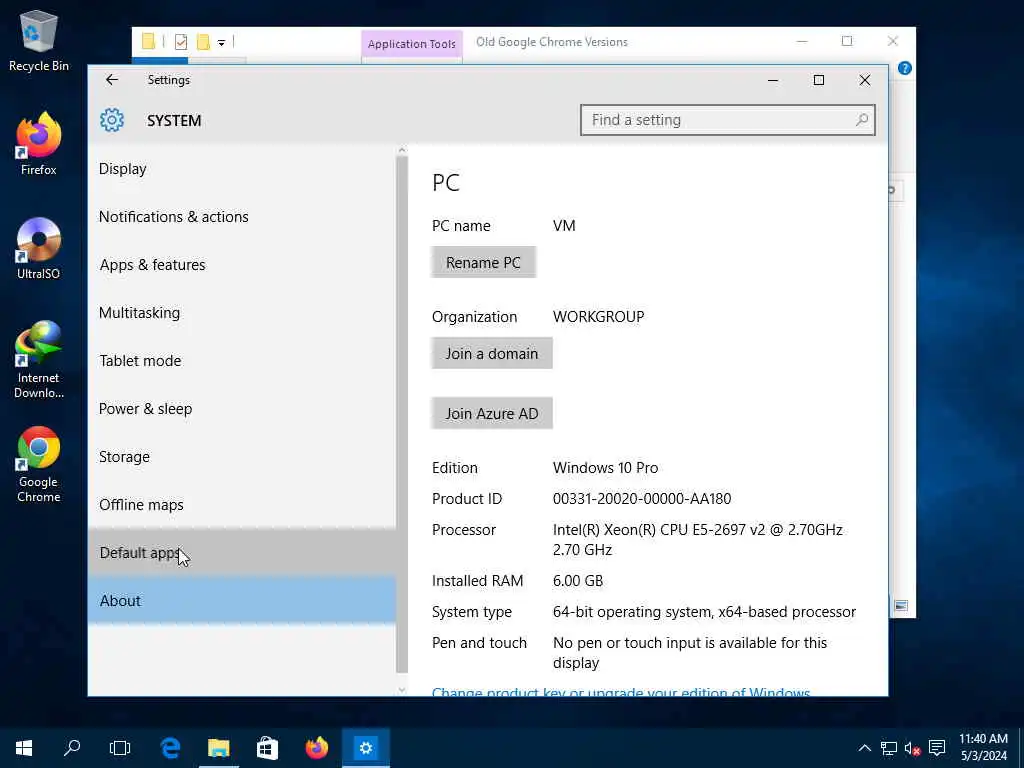Click the Rename PC button
The width and height of the screenshot is (1024, 768).
pos(483,263)
